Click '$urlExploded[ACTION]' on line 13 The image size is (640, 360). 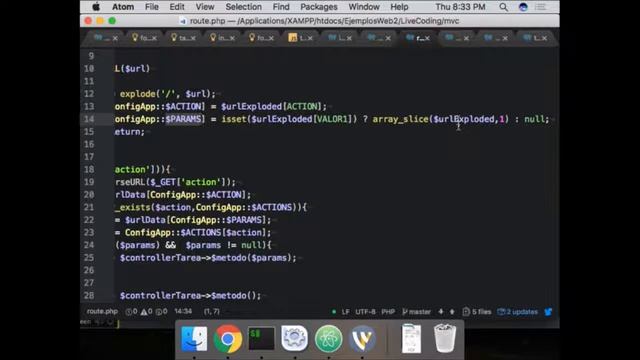(271, 107)
